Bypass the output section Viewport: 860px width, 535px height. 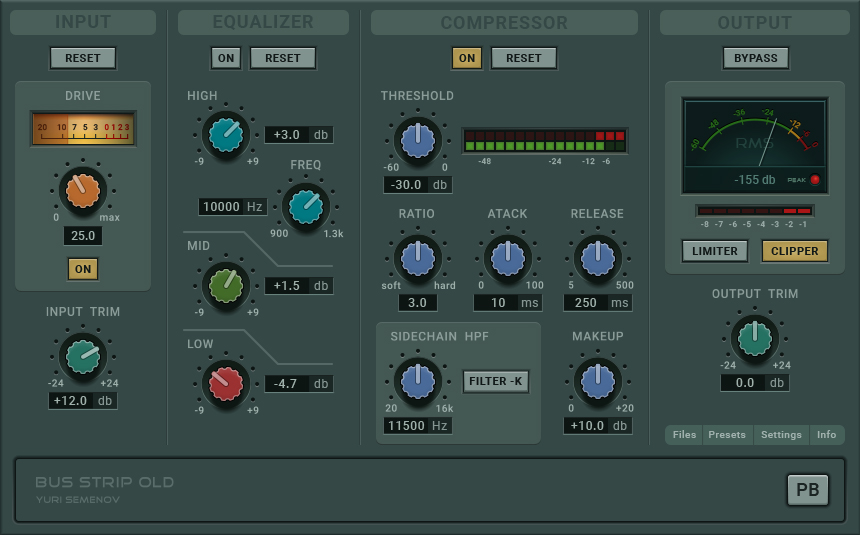[x=756, y=58]
